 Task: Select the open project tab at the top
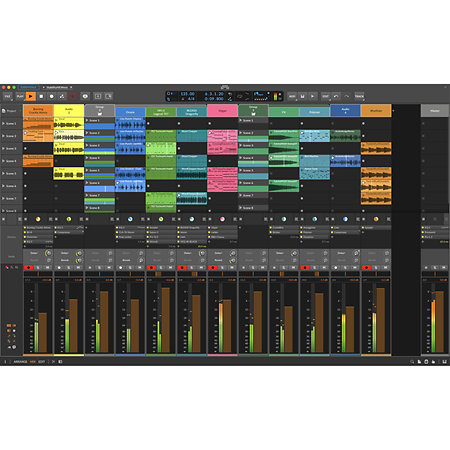pos(57,87)
